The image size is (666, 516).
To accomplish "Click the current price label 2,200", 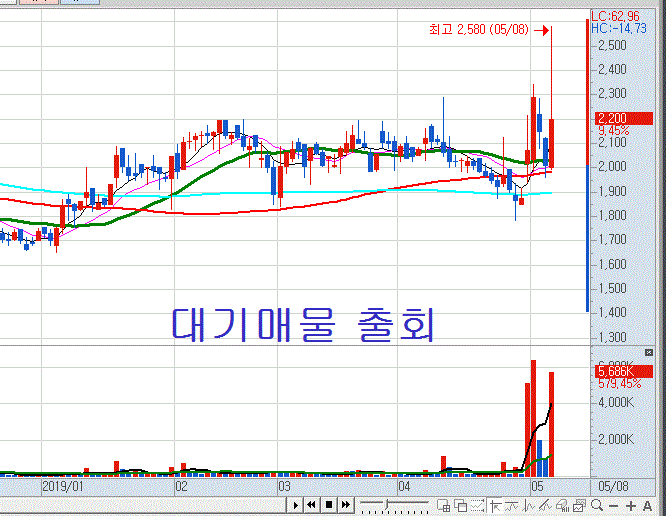I will click(x=624, y=118).
